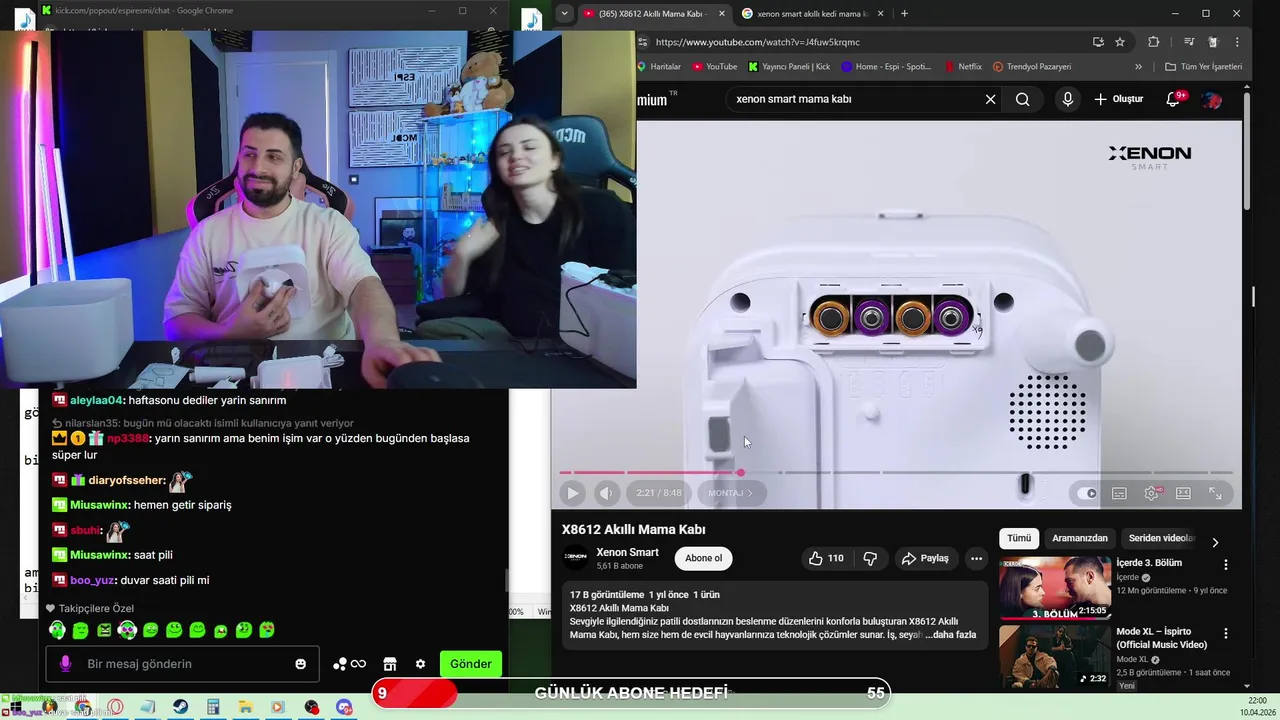Open File Explorer from the taskbar
The image size is (1280, 720).
point(246,707)
